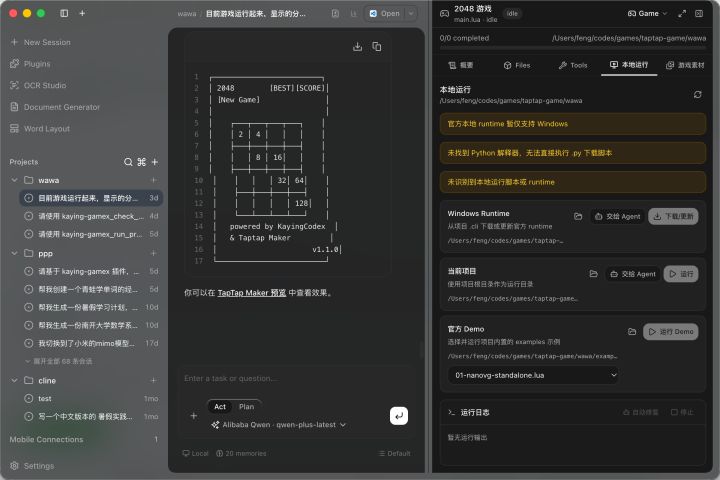Run the current project with 运行
The image size is (720, 480).
[x=681, y=274]
